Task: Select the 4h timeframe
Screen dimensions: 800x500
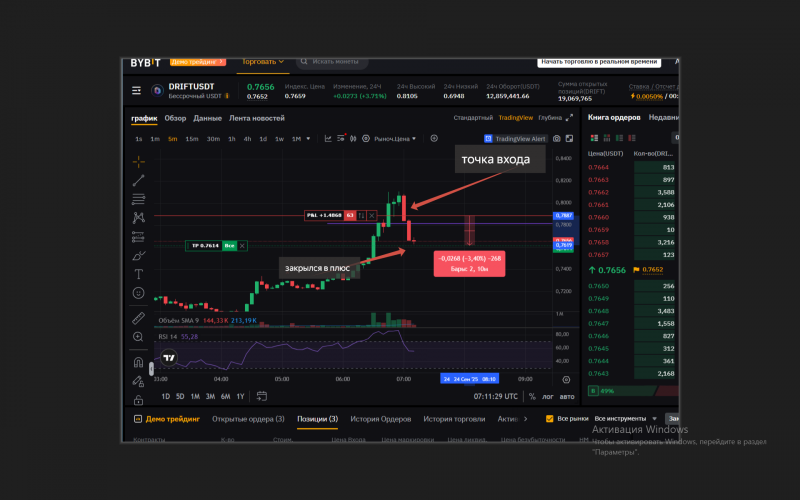Action: 247,139
